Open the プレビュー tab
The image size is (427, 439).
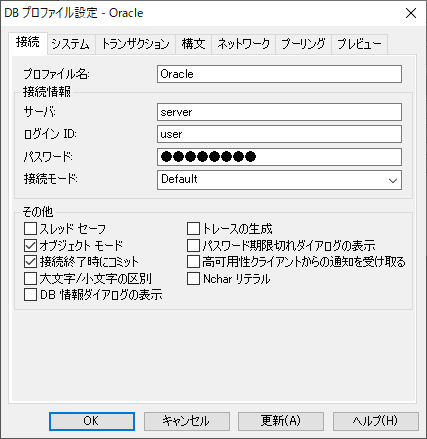pos(359,44)
